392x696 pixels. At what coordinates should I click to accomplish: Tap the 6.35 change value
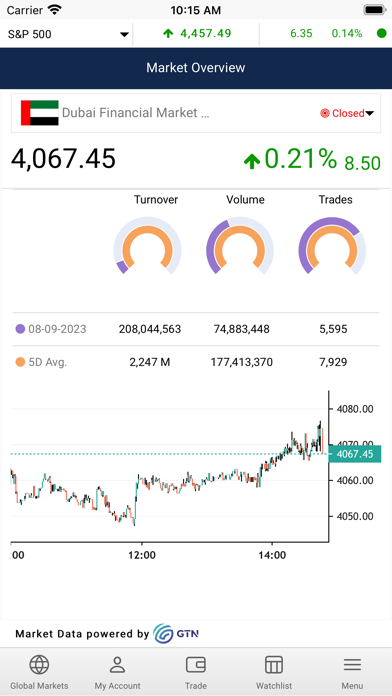click(x=301, y=33)
